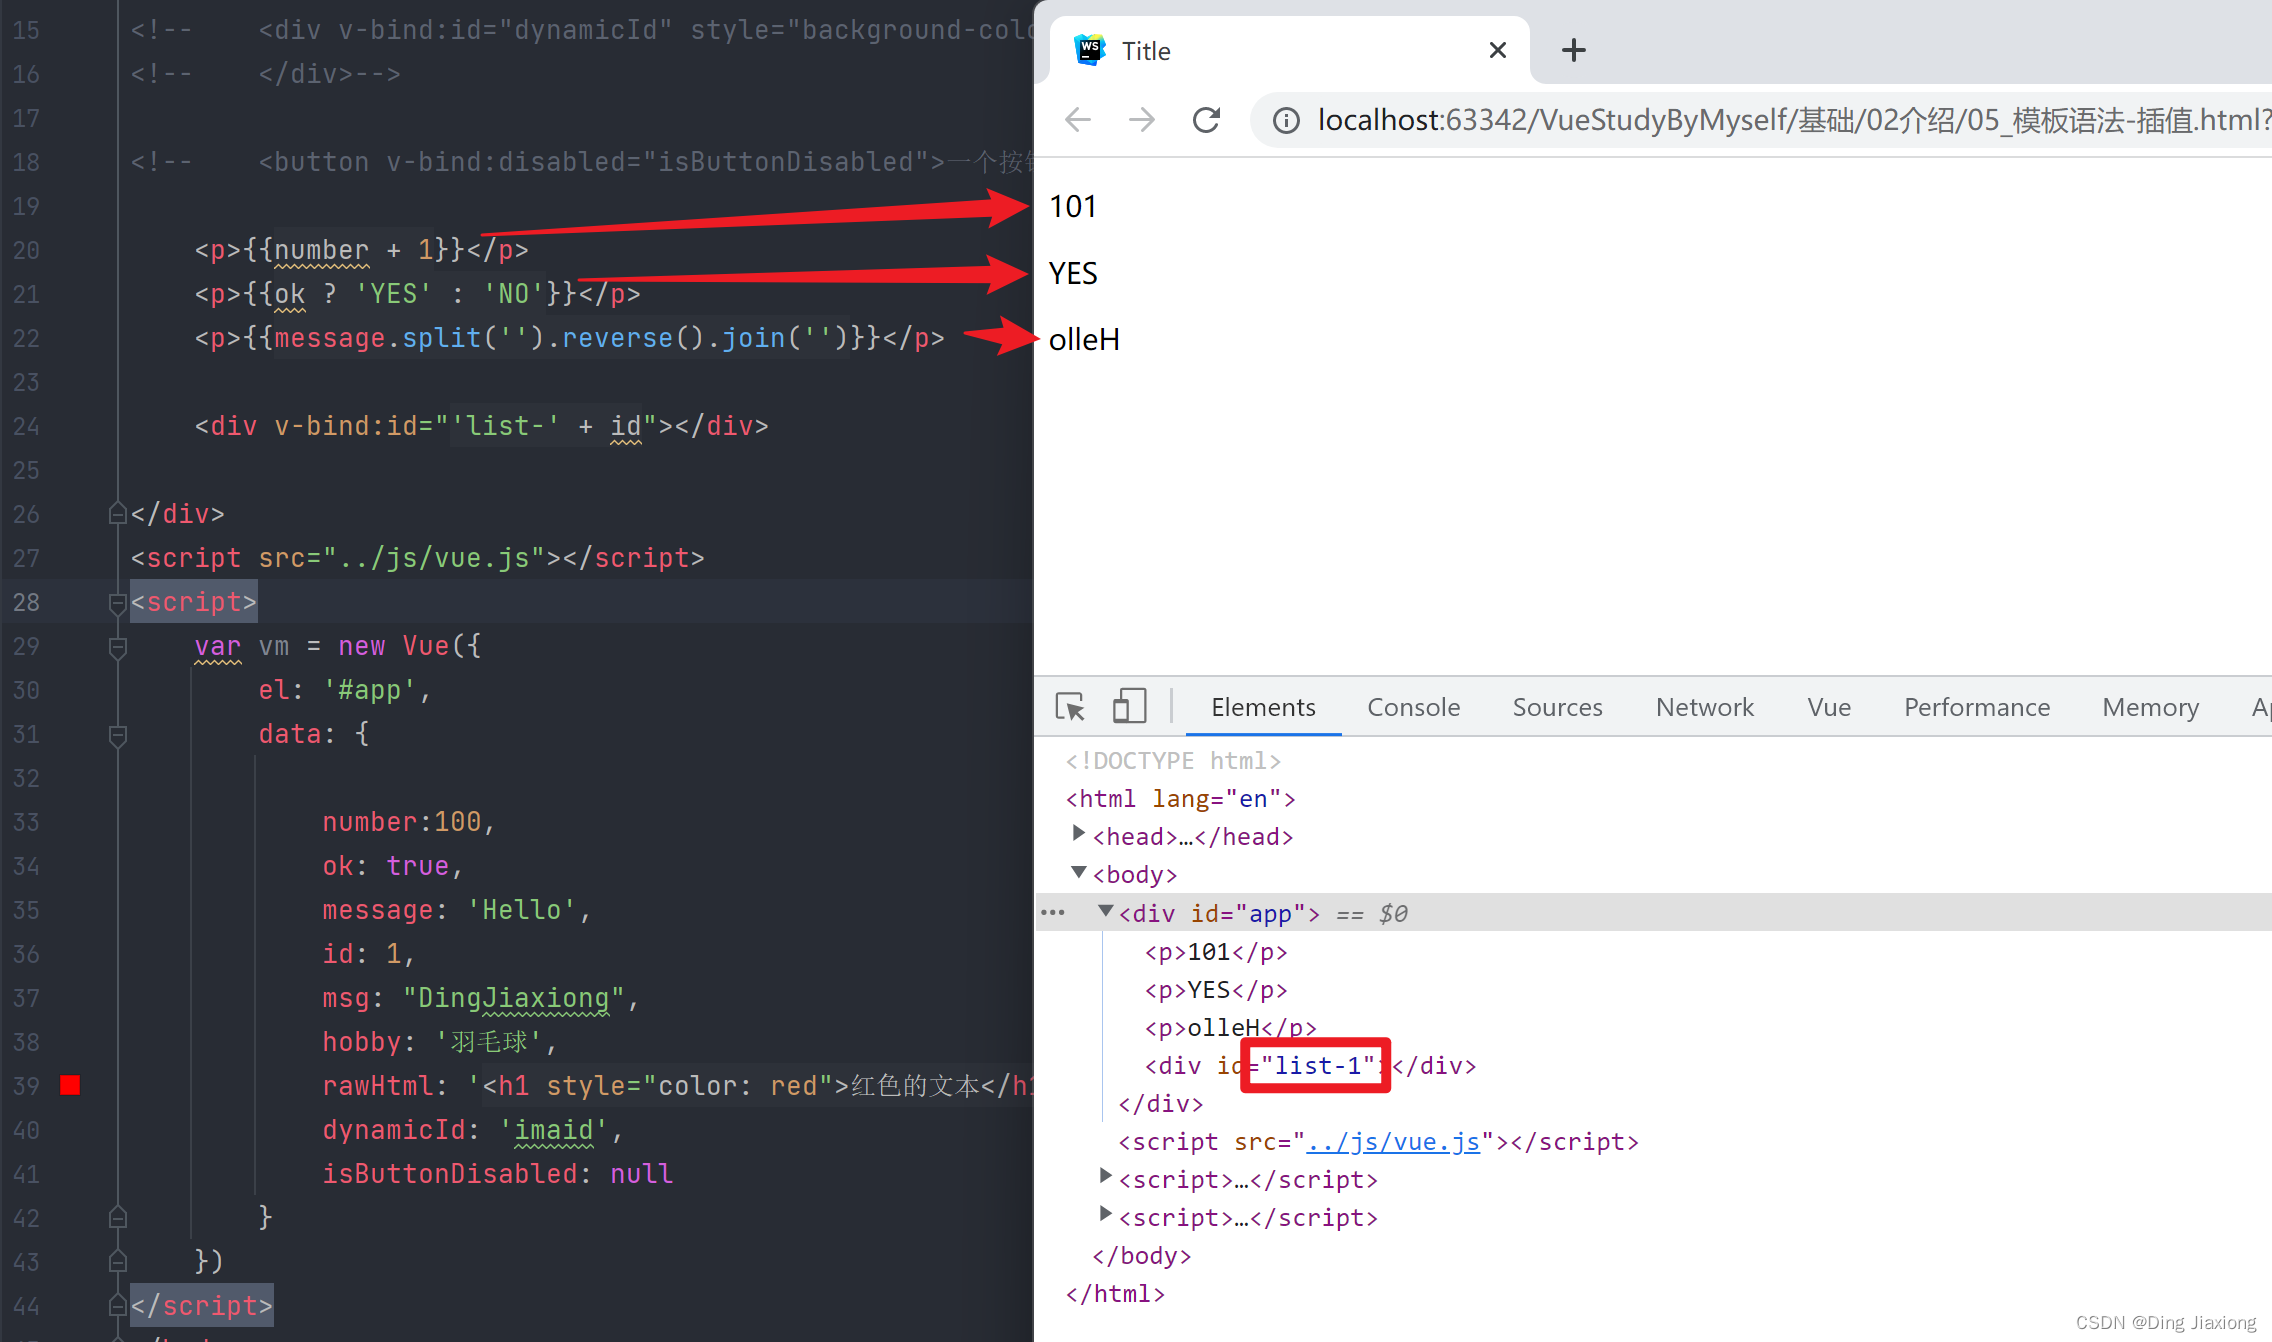Click the DOCTYPE html line in Elements
This screenshot has height=1342, width=2272.
pyautogui.click(x=1173, y=761)
